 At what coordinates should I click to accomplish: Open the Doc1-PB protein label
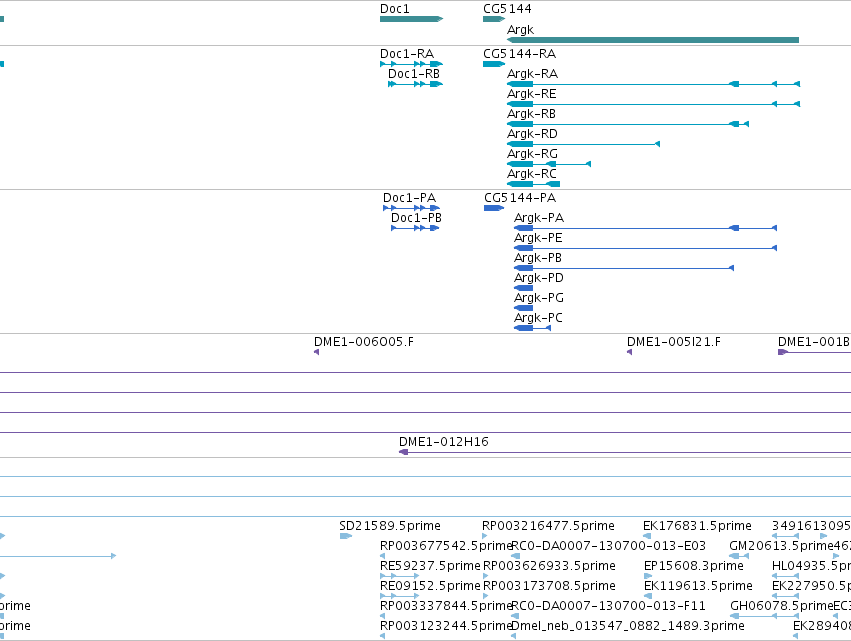pyautogui.click(x=416, y=218)
